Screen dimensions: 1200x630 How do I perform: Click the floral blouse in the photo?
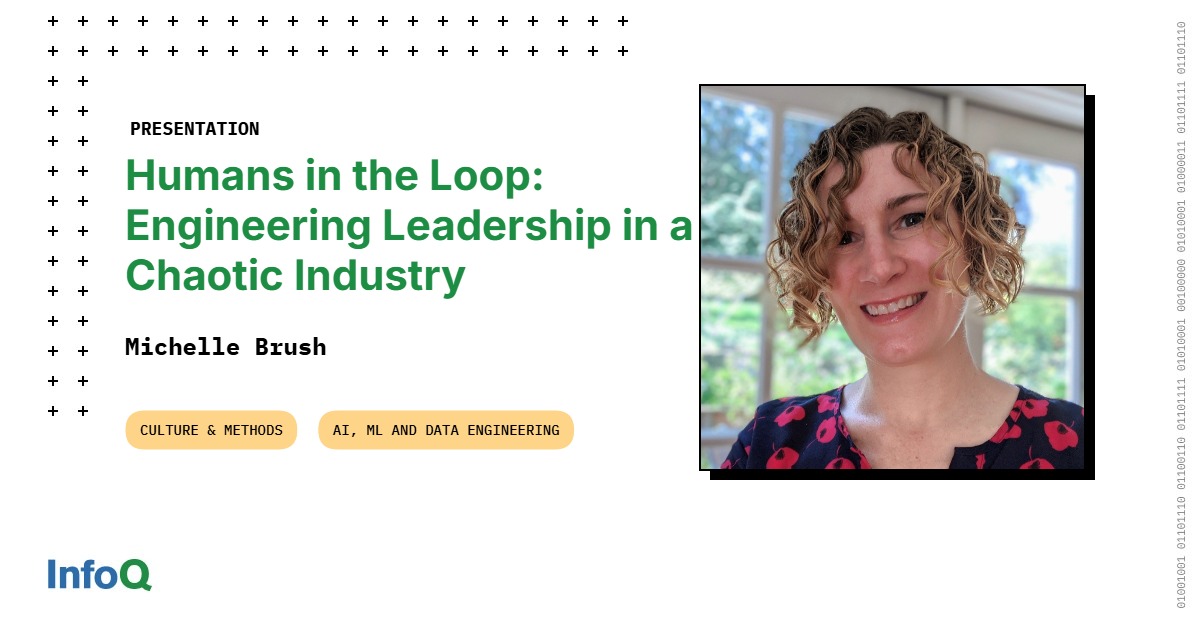(x=900, y=435)
